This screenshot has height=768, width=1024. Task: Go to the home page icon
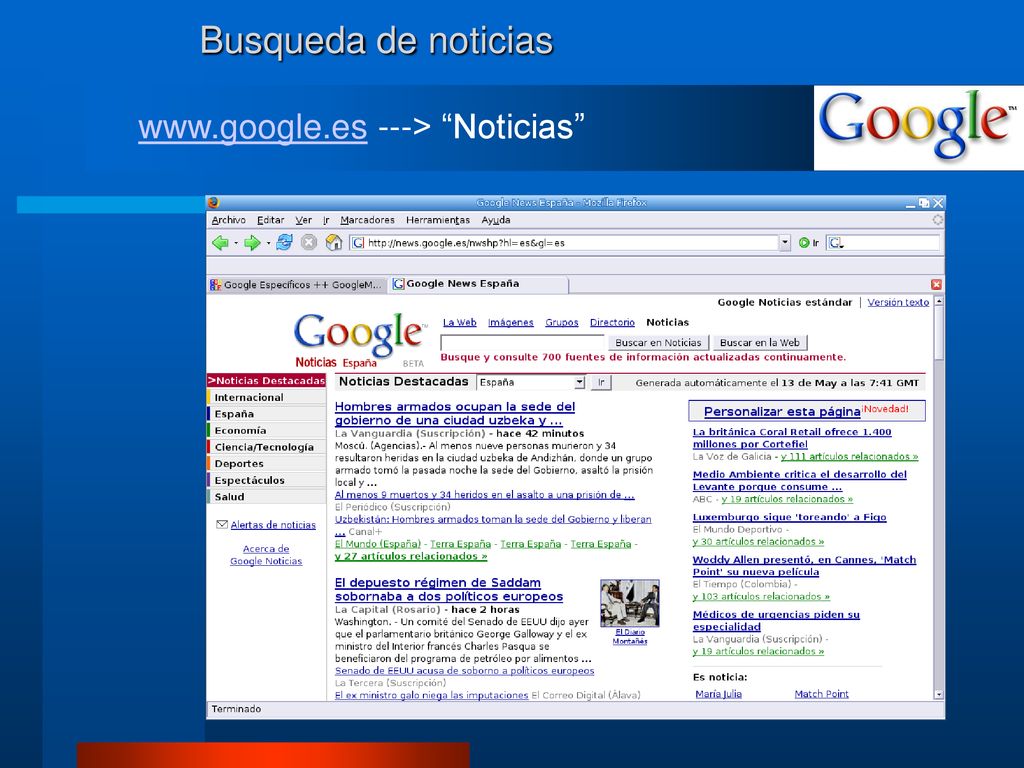pos(334,243)
